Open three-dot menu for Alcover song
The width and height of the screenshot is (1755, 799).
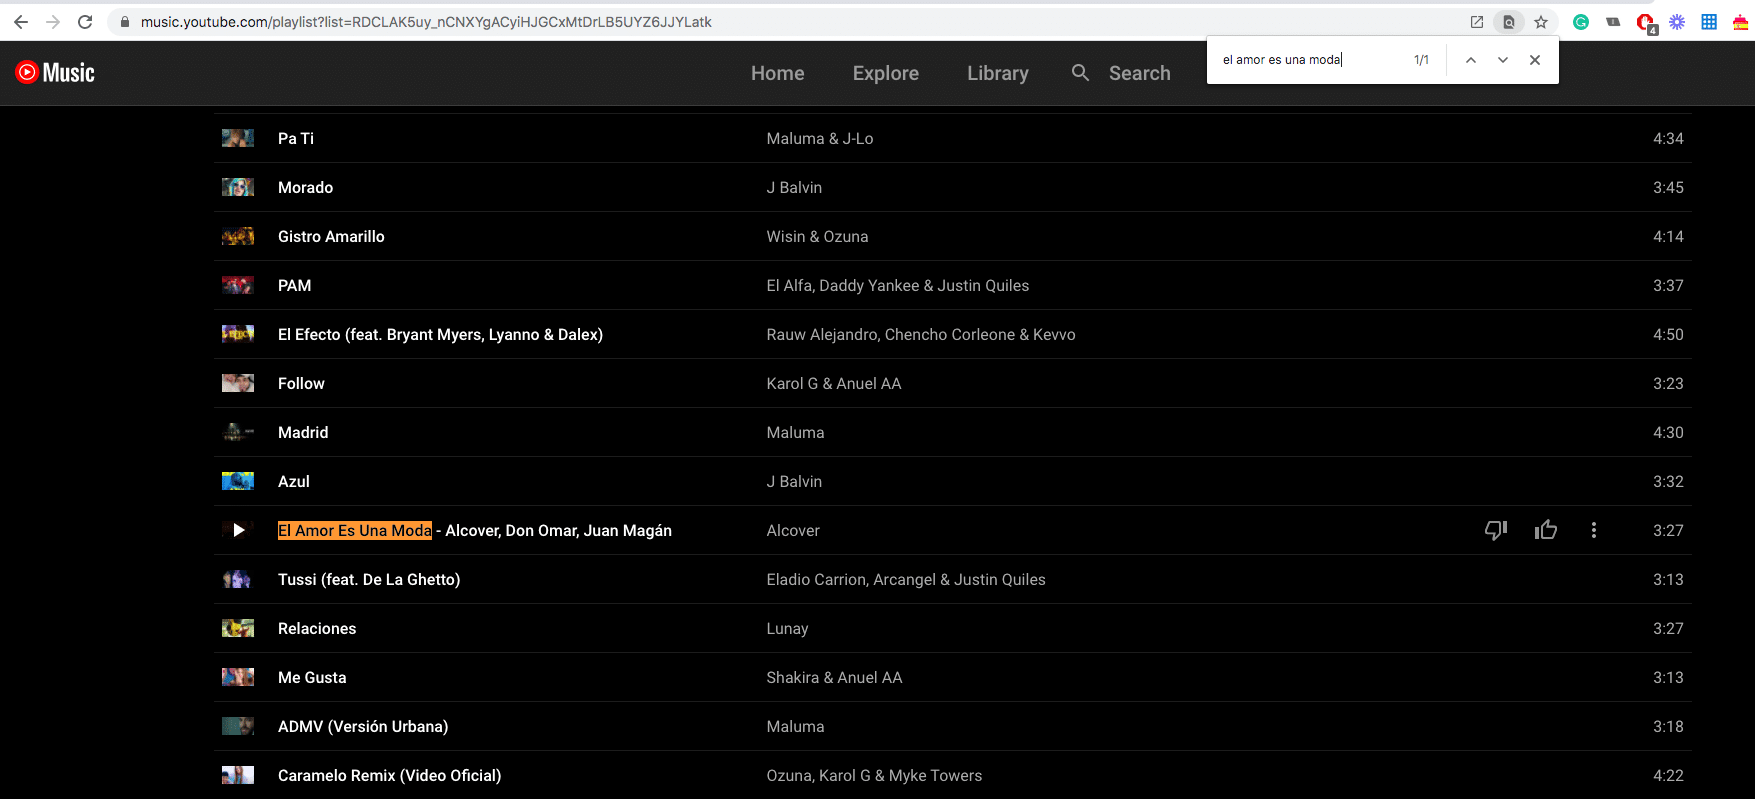click(1593, 530)
